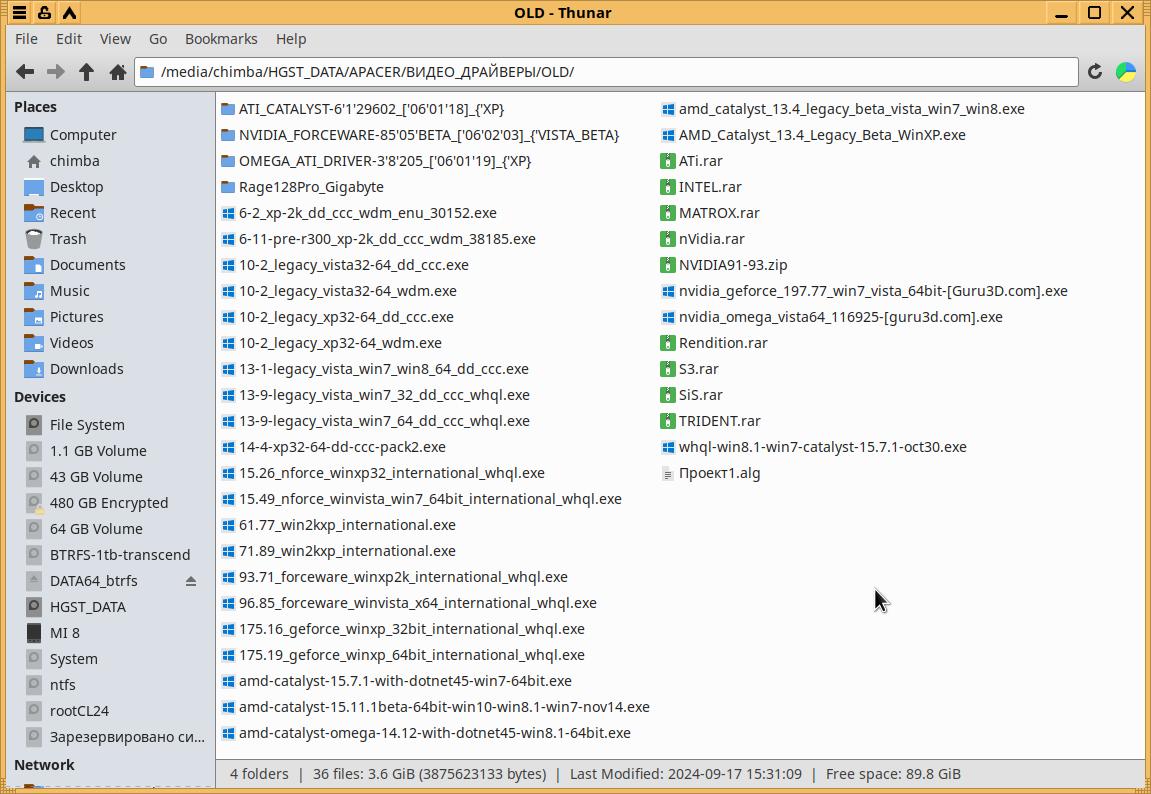Click the path bar location field
This screenshot has width=1151, height=794.
coord(606,72)
